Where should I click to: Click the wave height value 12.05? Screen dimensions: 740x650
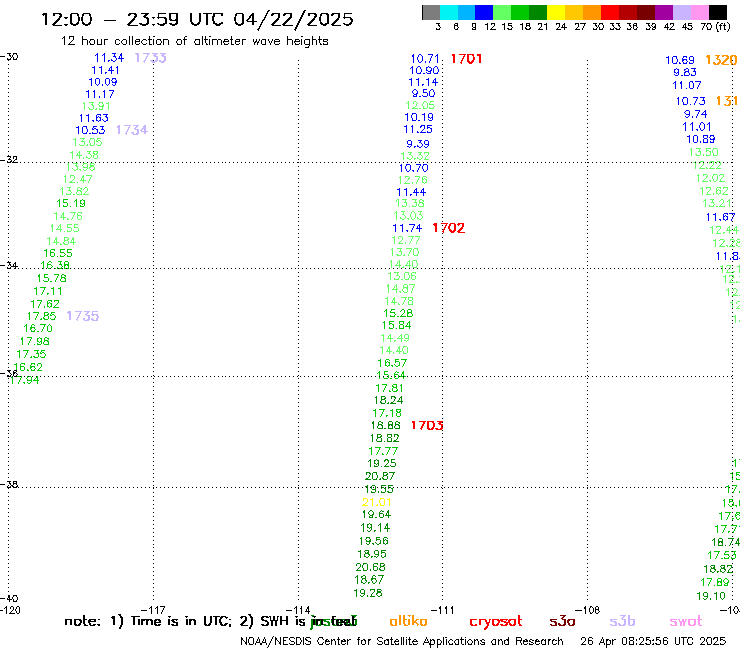tap(420, 105)
